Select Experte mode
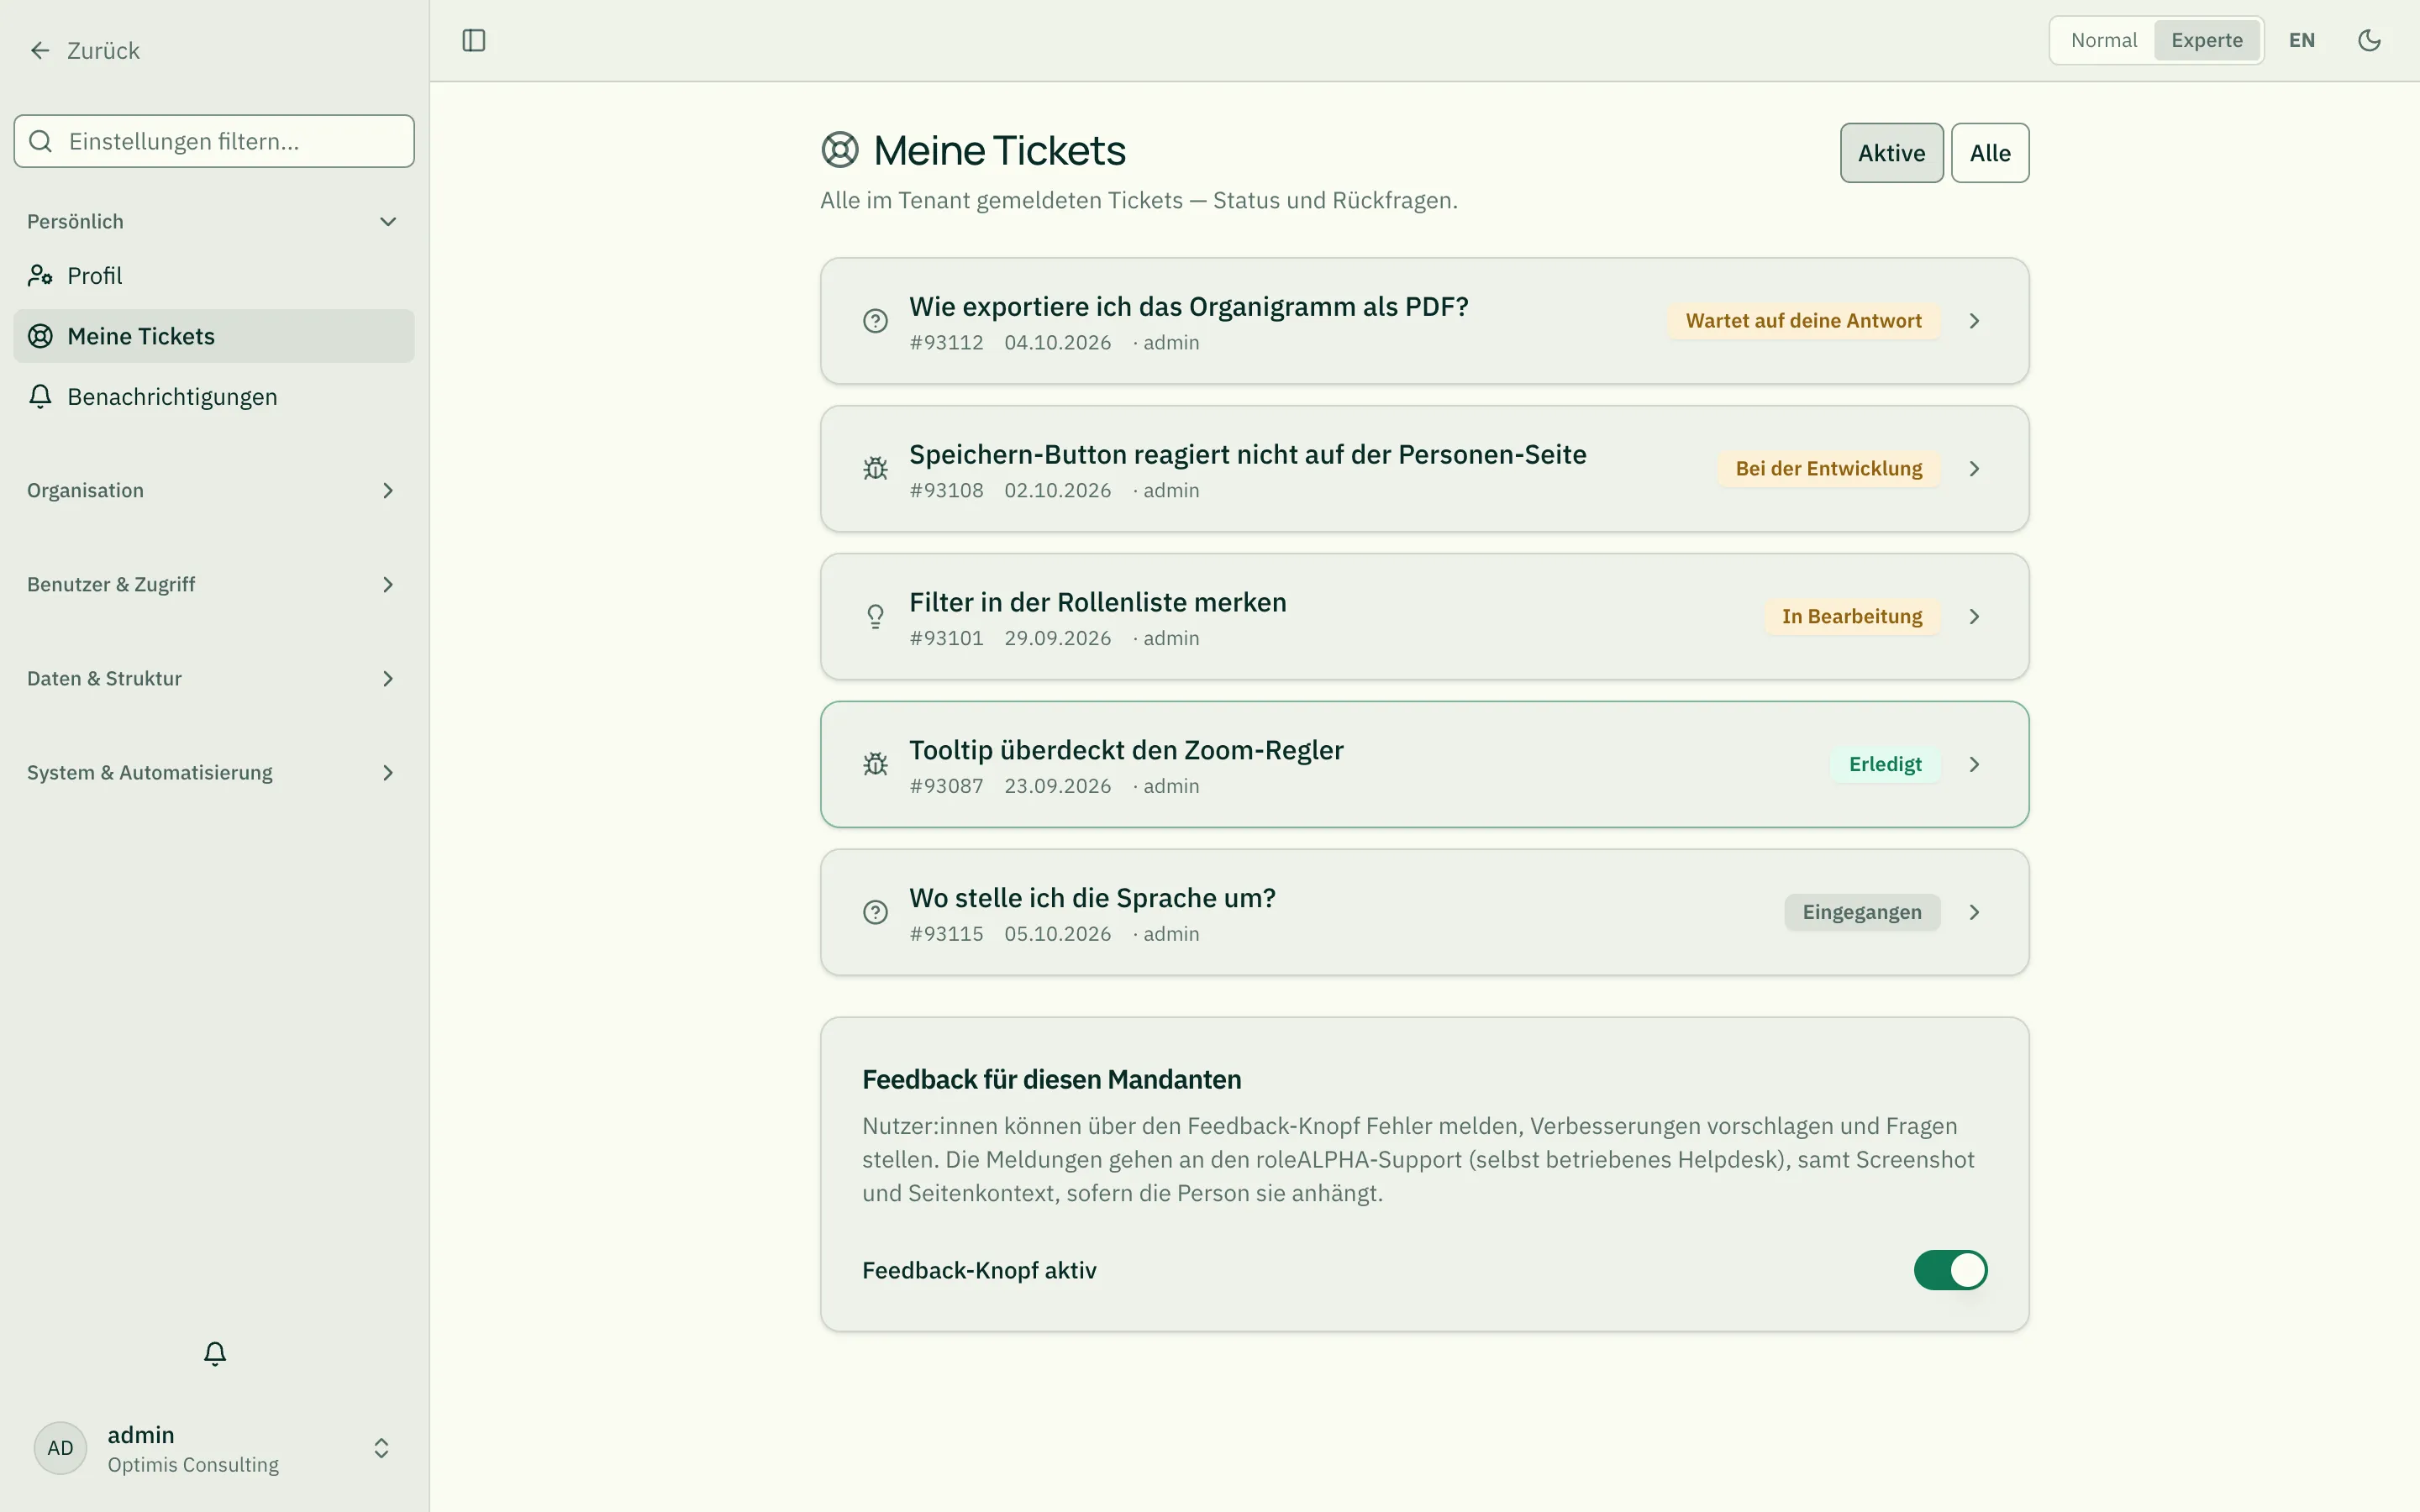The height and width of the screenshot is (1512, 2420). pos(2207,40)
